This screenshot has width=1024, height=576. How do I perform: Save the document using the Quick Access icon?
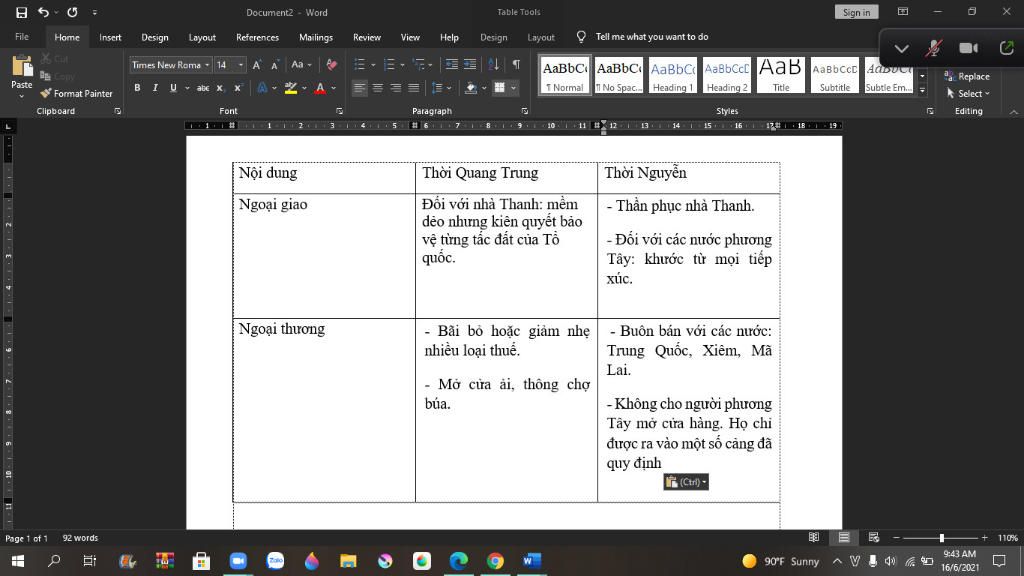click(x=22, y=12)
